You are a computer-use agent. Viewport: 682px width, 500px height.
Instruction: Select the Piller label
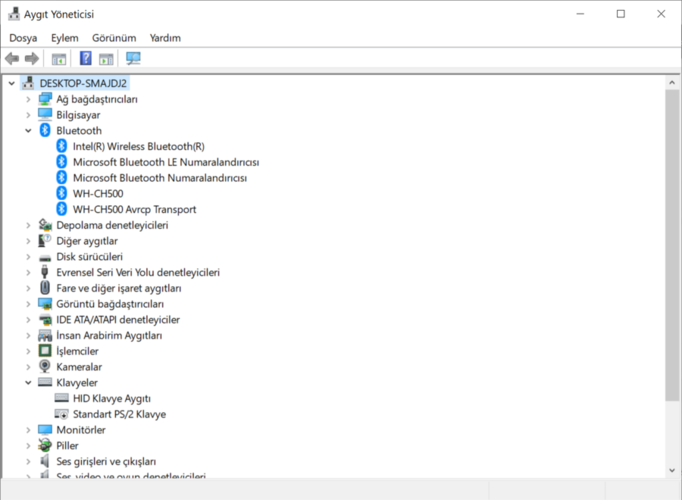(67, 445)
